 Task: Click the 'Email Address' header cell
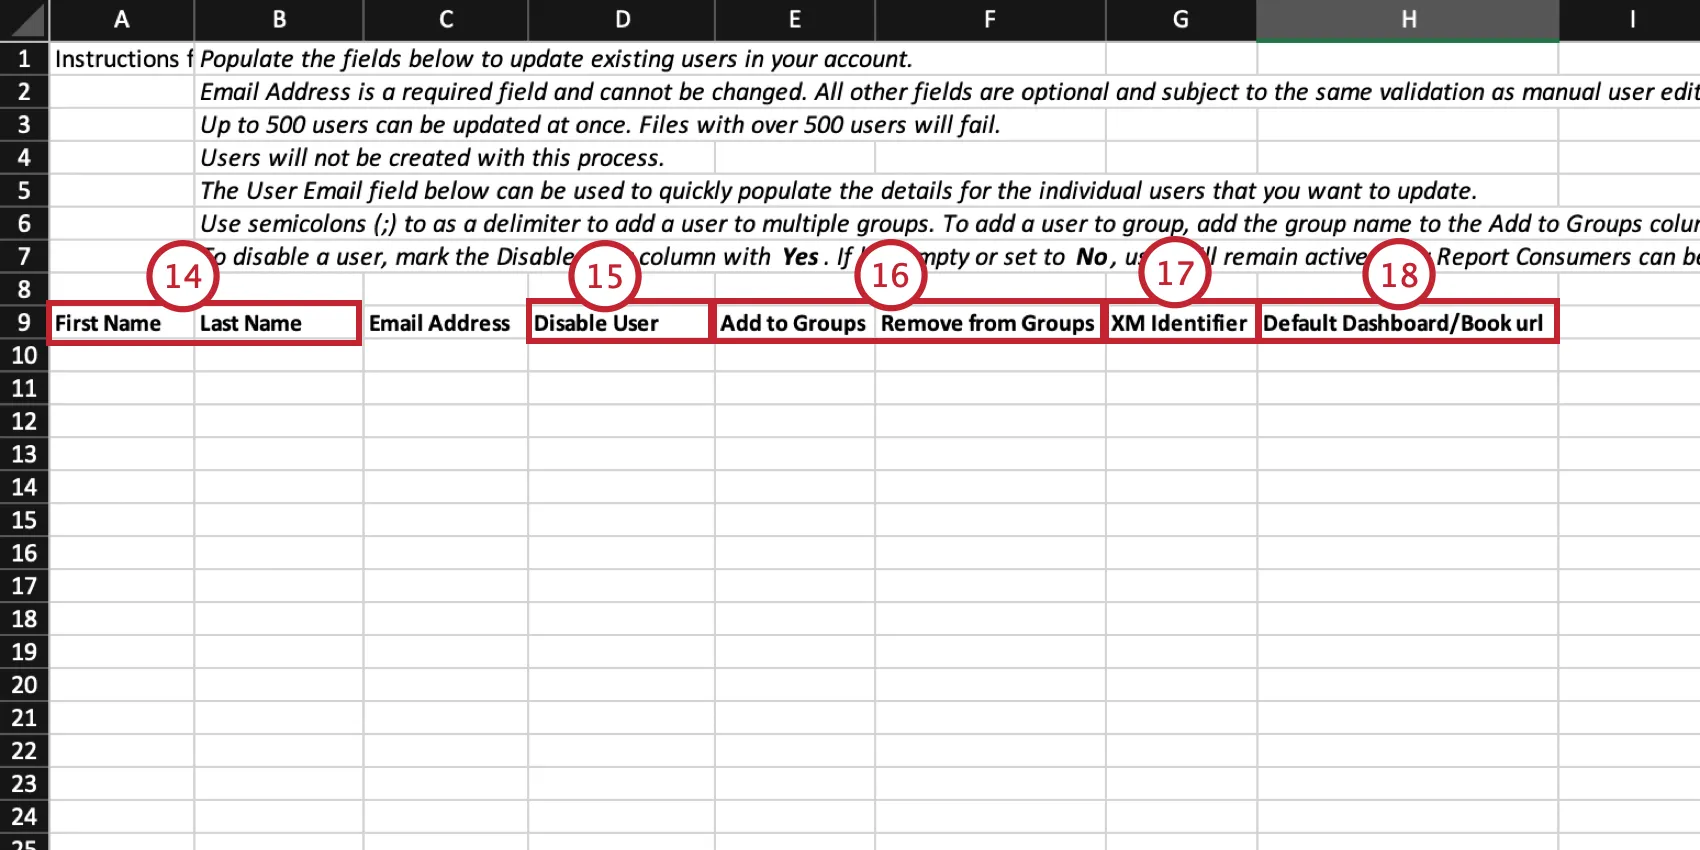[x=446, y=323]
